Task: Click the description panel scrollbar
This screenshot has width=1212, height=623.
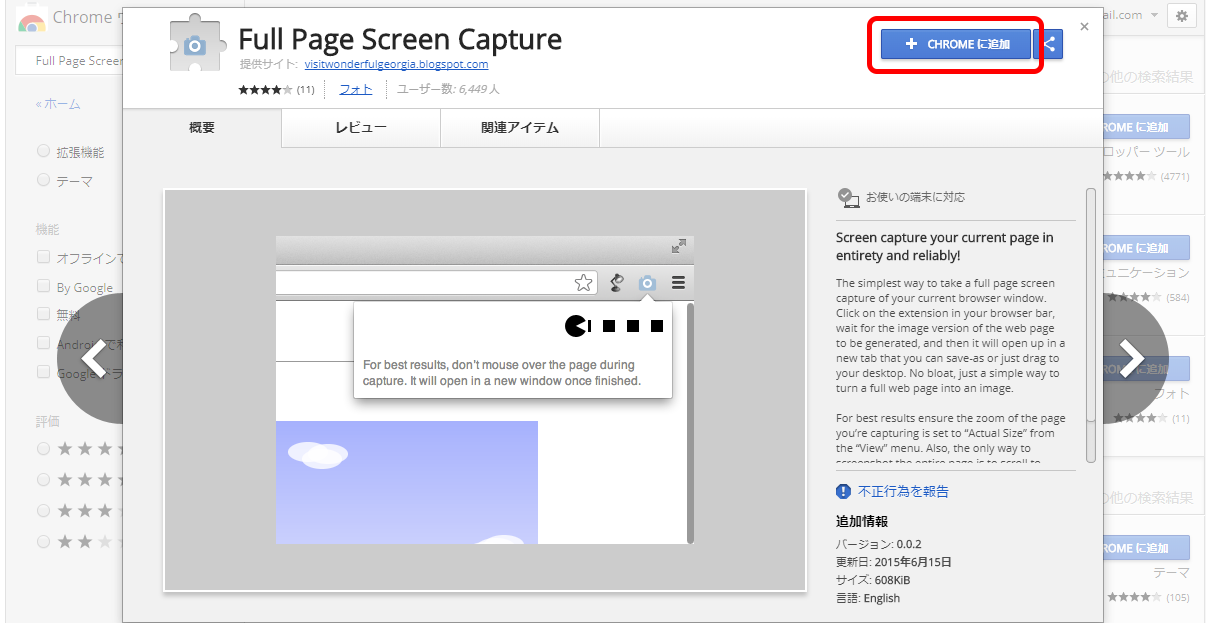Action: pyautogui.click(x=1090, y=325)
